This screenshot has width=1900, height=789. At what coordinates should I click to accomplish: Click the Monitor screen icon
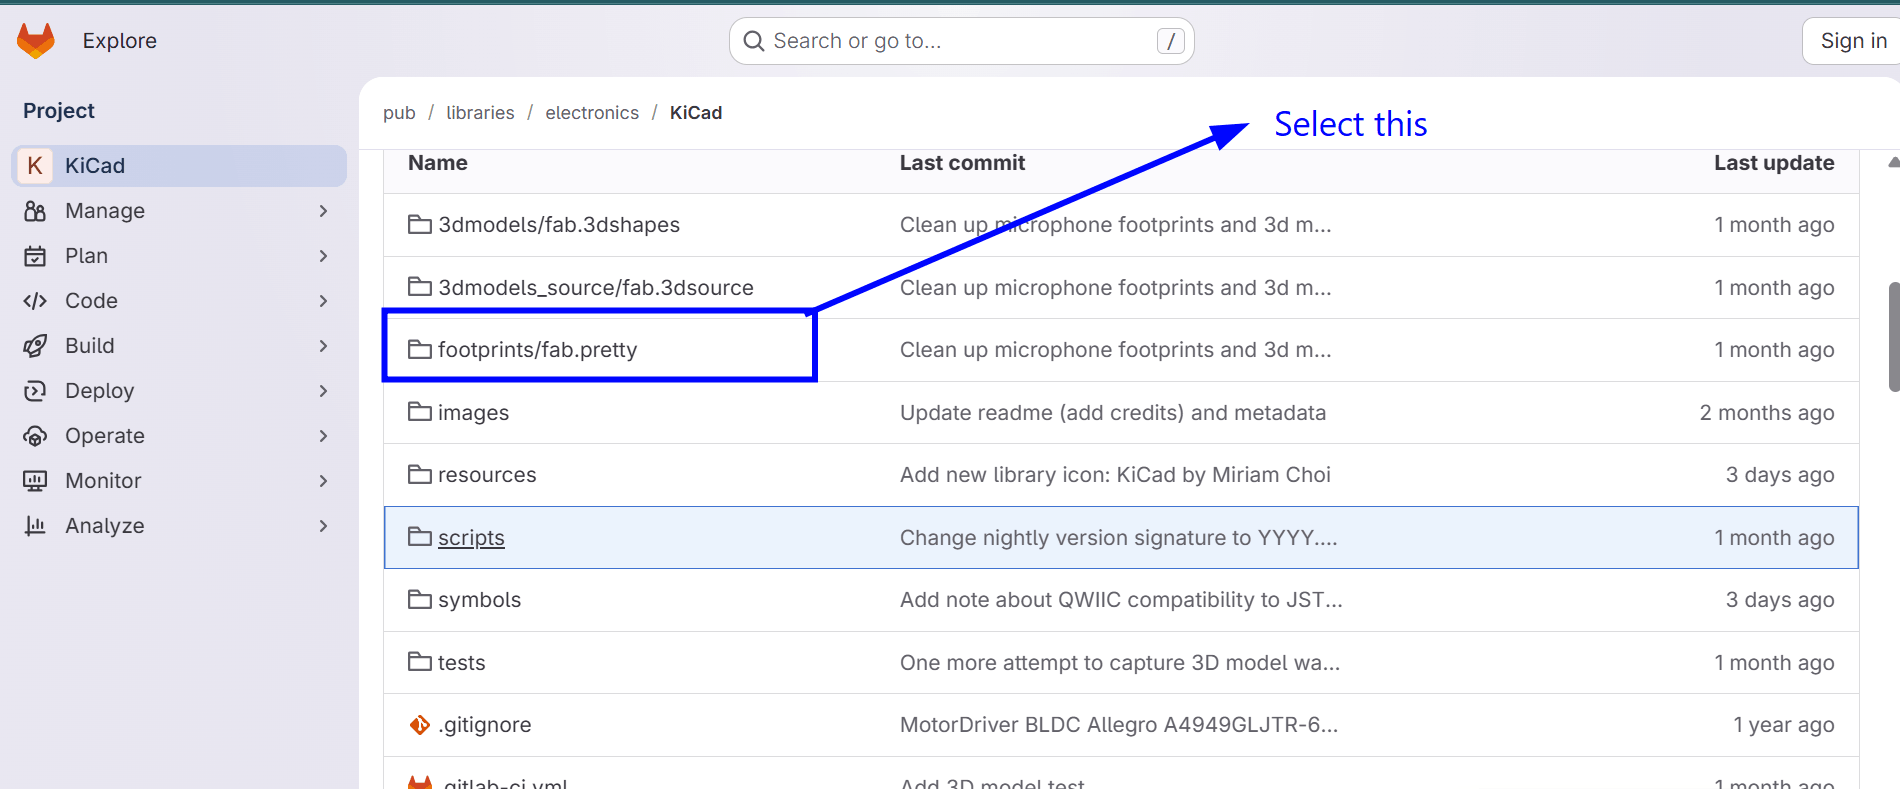click(x=35, y=481)
